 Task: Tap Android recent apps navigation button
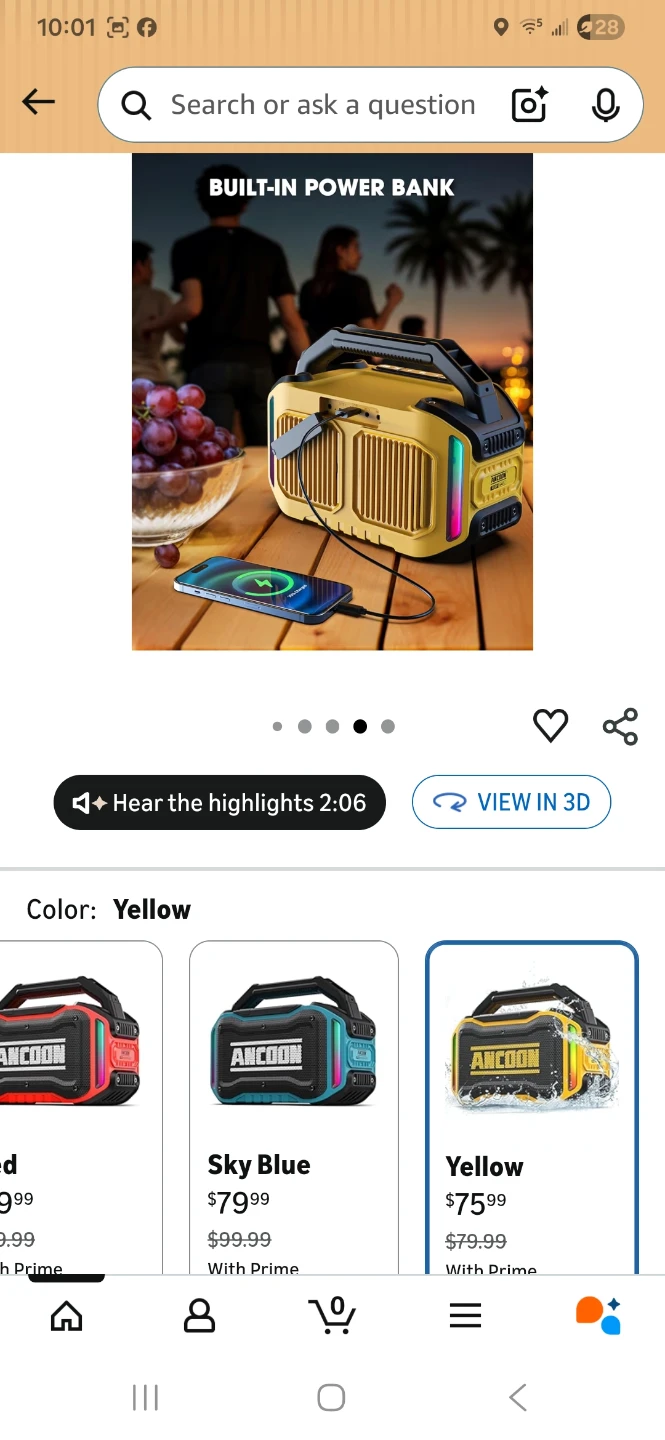146,1397
